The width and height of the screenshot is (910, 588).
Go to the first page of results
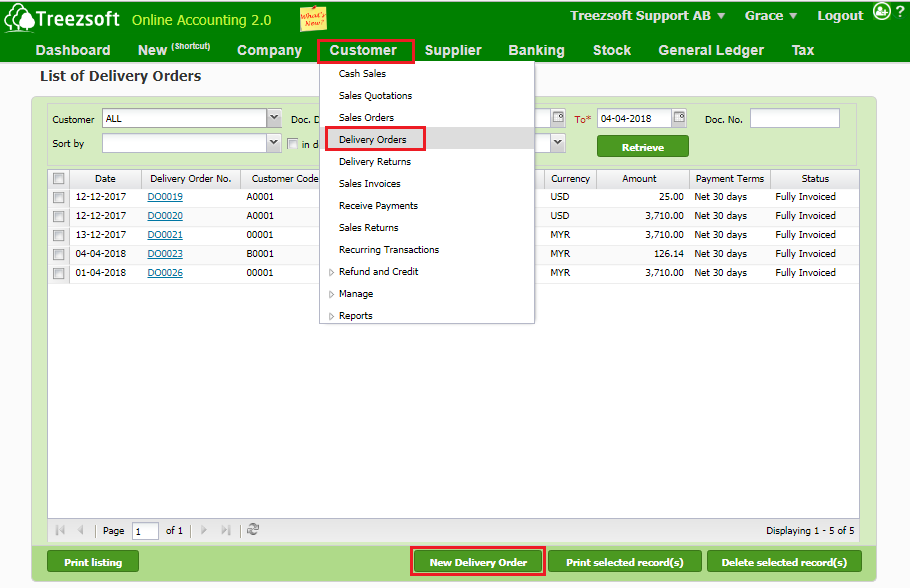(60, 530)
